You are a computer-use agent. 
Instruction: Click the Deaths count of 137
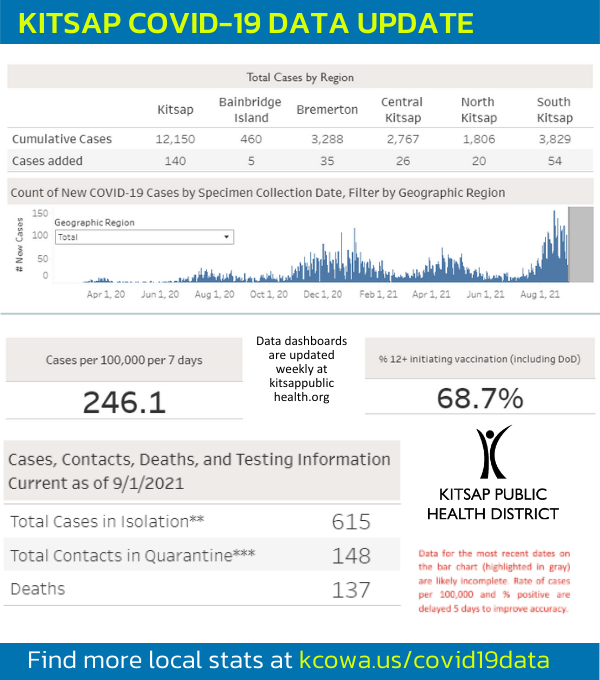click(351, 589)
